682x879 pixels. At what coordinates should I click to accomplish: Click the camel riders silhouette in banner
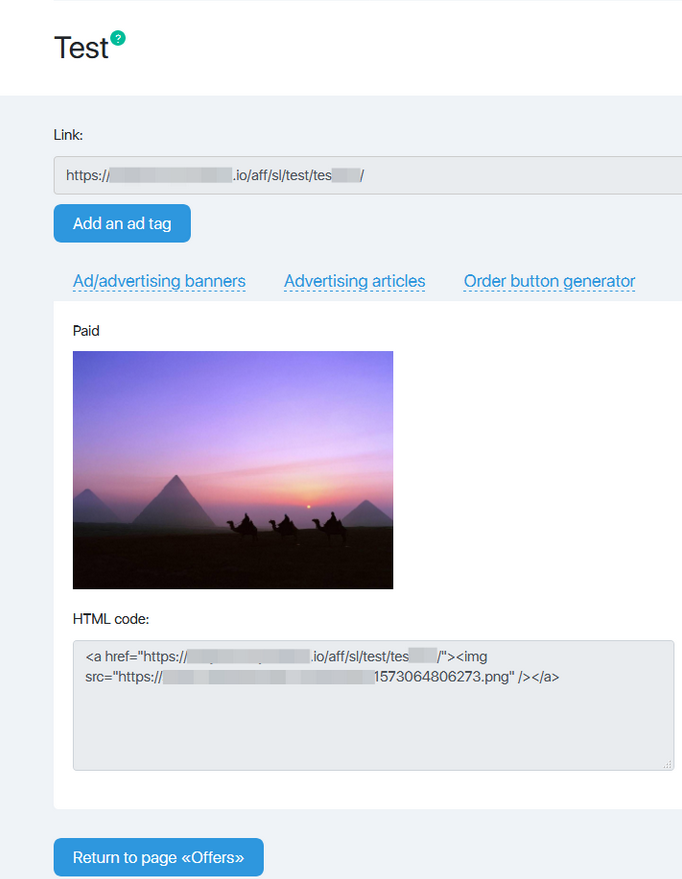click(286, 526)
